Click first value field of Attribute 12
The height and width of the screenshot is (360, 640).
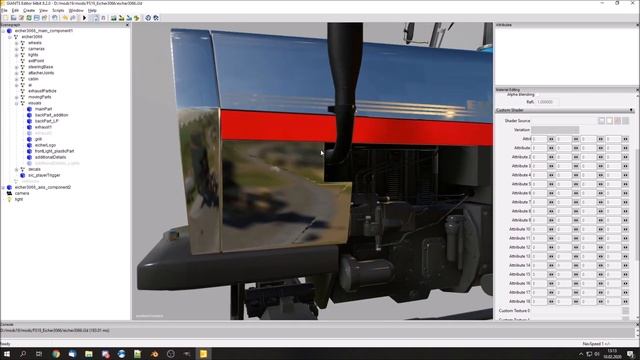click(539, 247)
